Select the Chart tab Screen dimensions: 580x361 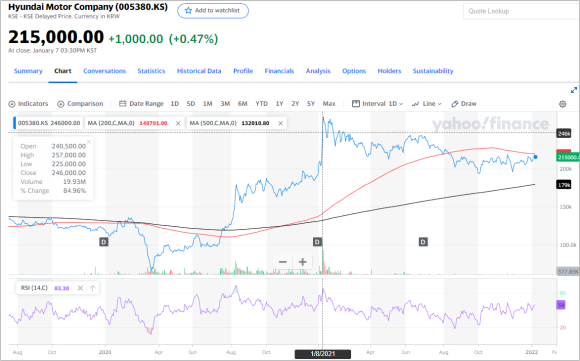(63, 71)
